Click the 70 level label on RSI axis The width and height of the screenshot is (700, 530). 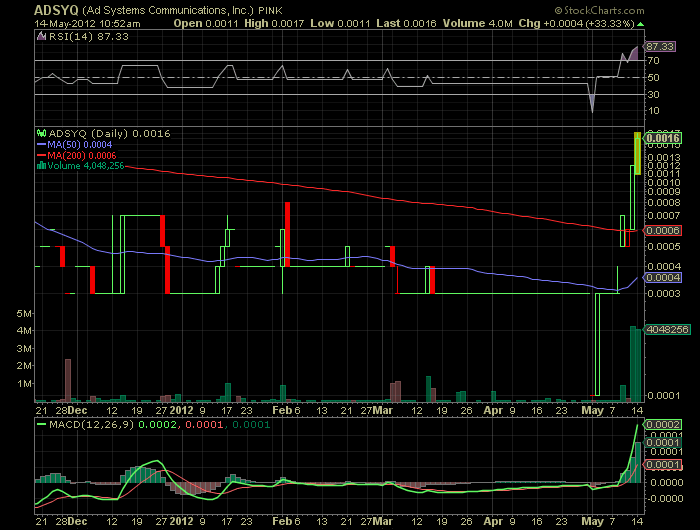click(654, 61)
